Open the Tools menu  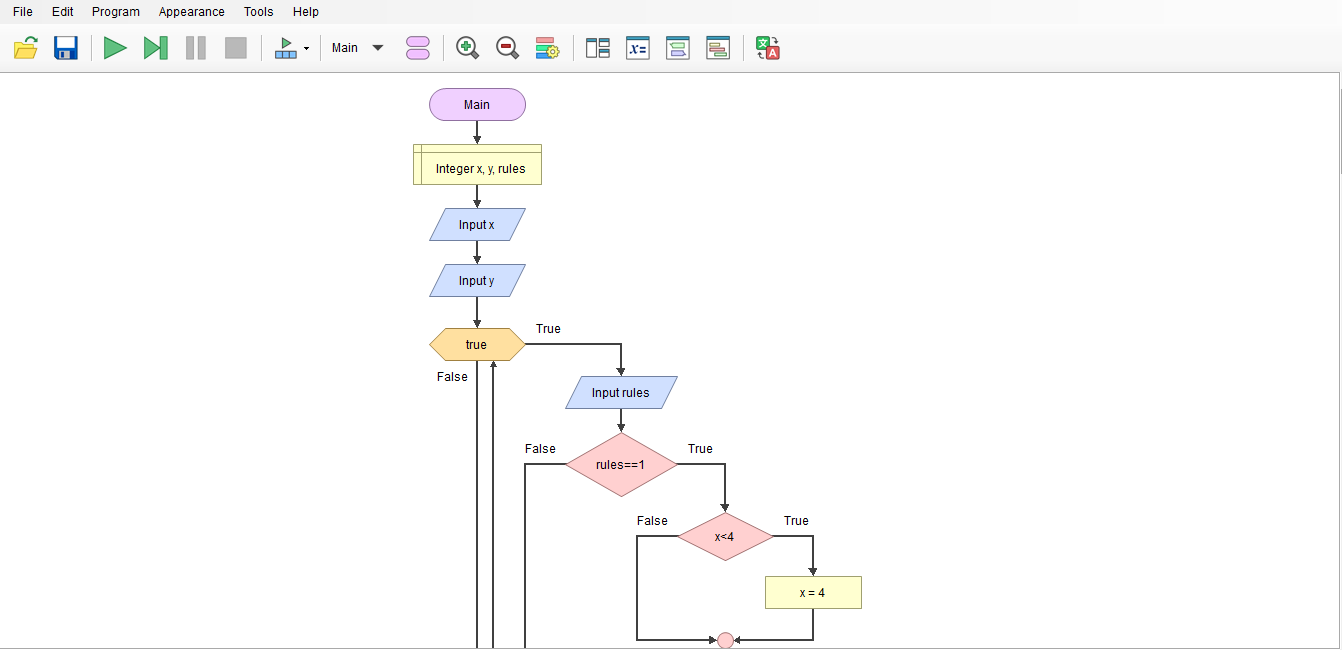coord(259,12)
